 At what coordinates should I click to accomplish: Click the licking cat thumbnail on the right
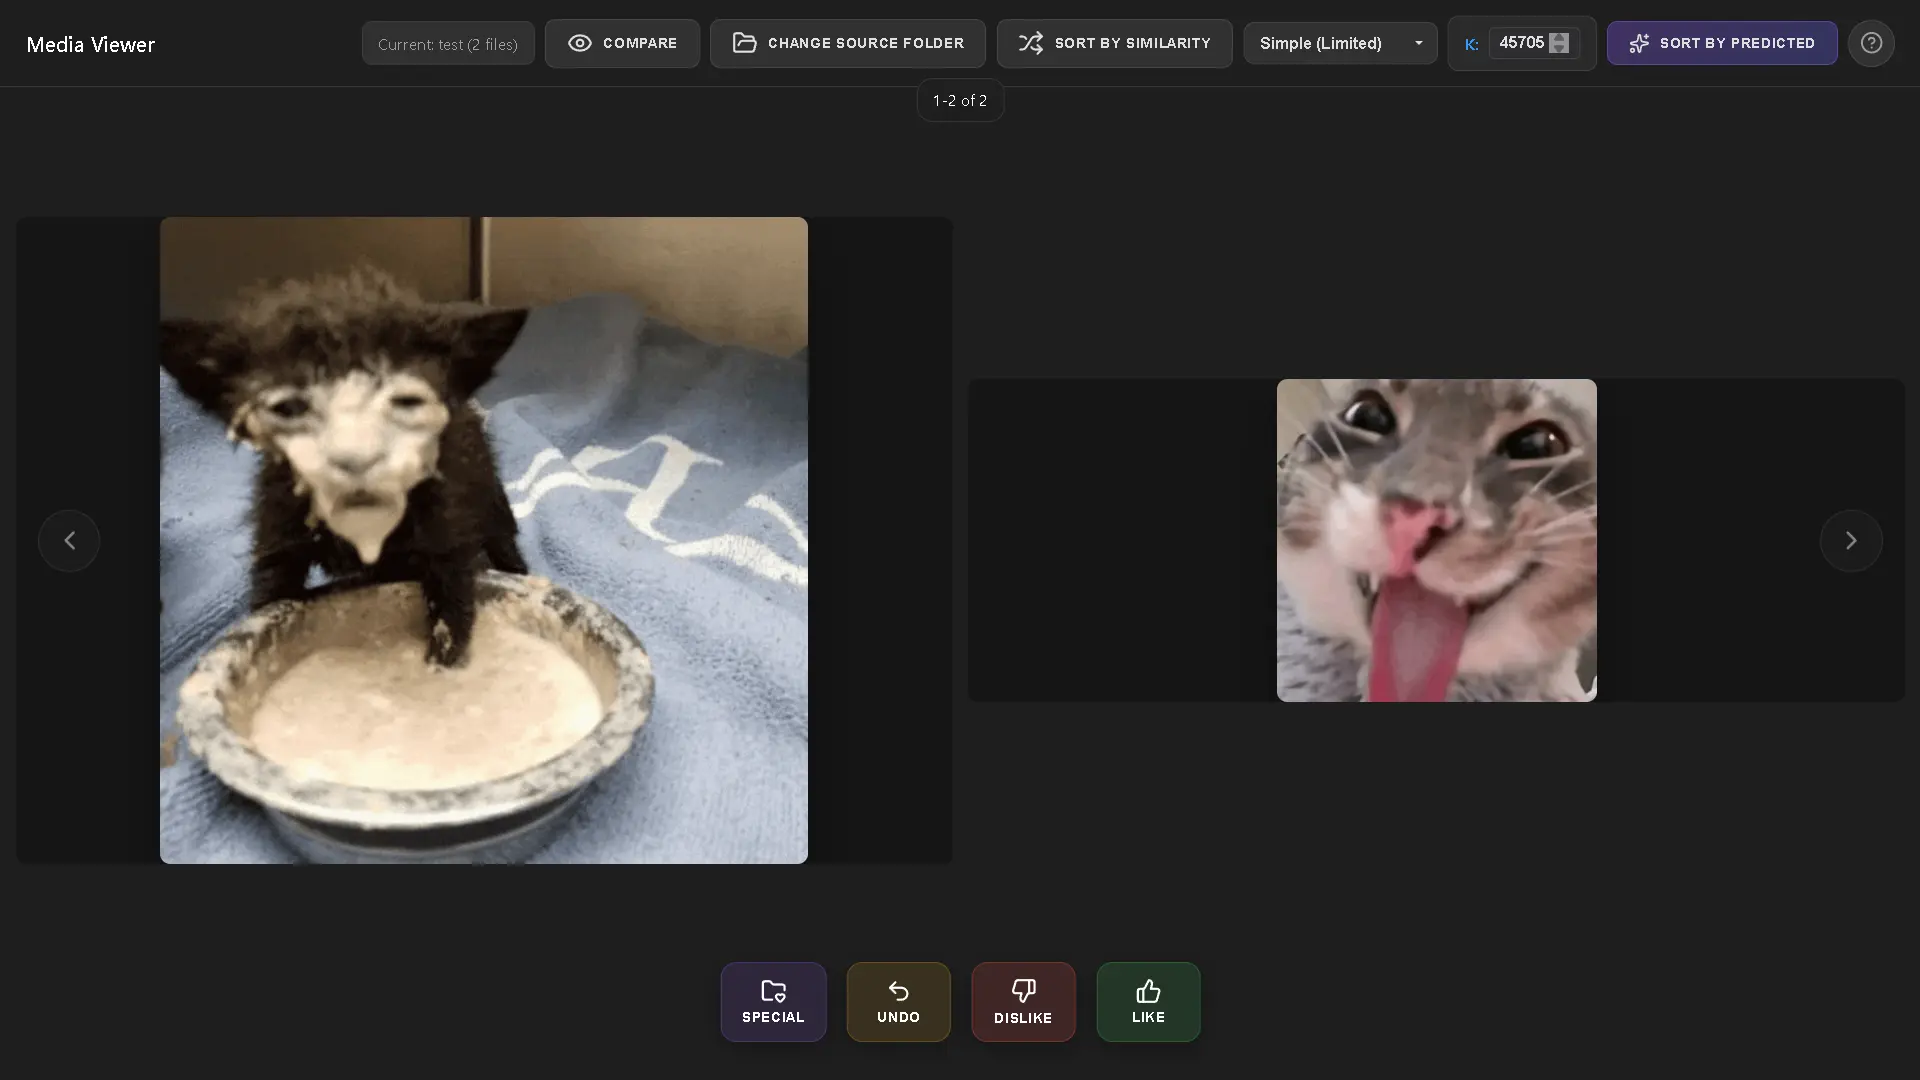tap(1435, 540)
